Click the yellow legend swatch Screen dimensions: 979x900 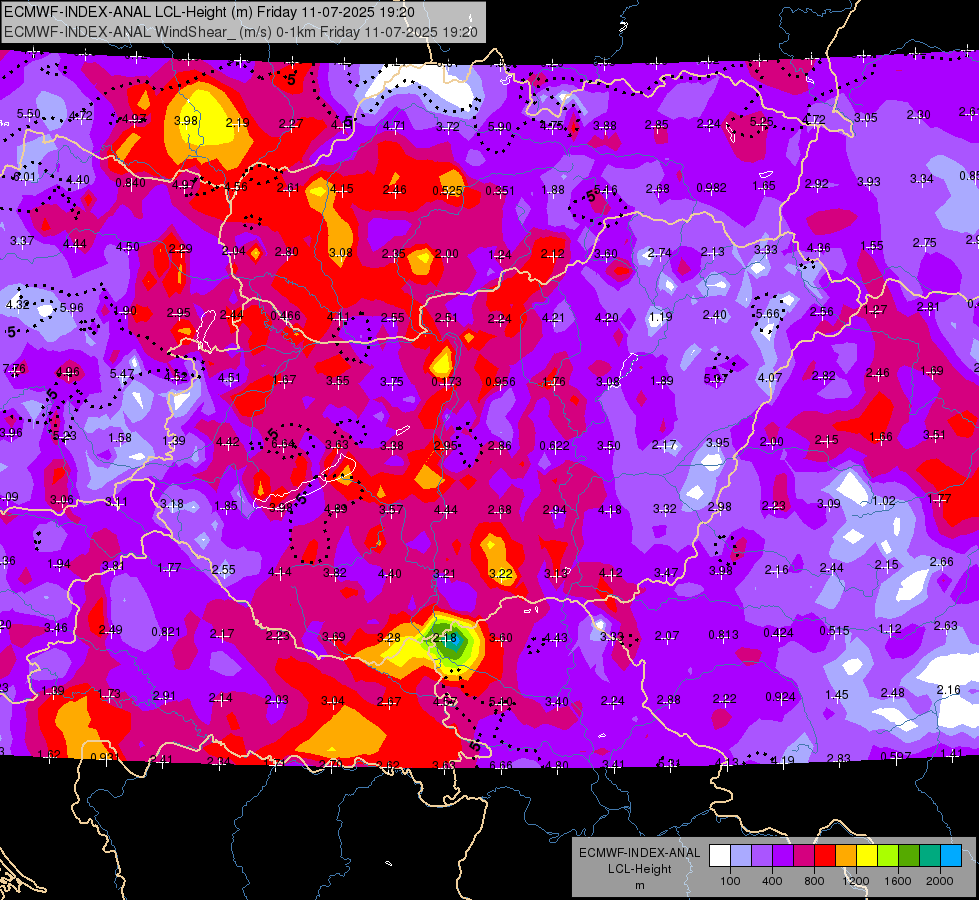[867, 856]
